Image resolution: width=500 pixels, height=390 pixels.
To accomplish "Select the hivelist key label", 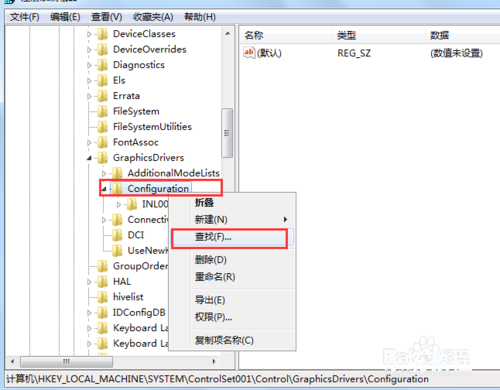I will [128, 297].
